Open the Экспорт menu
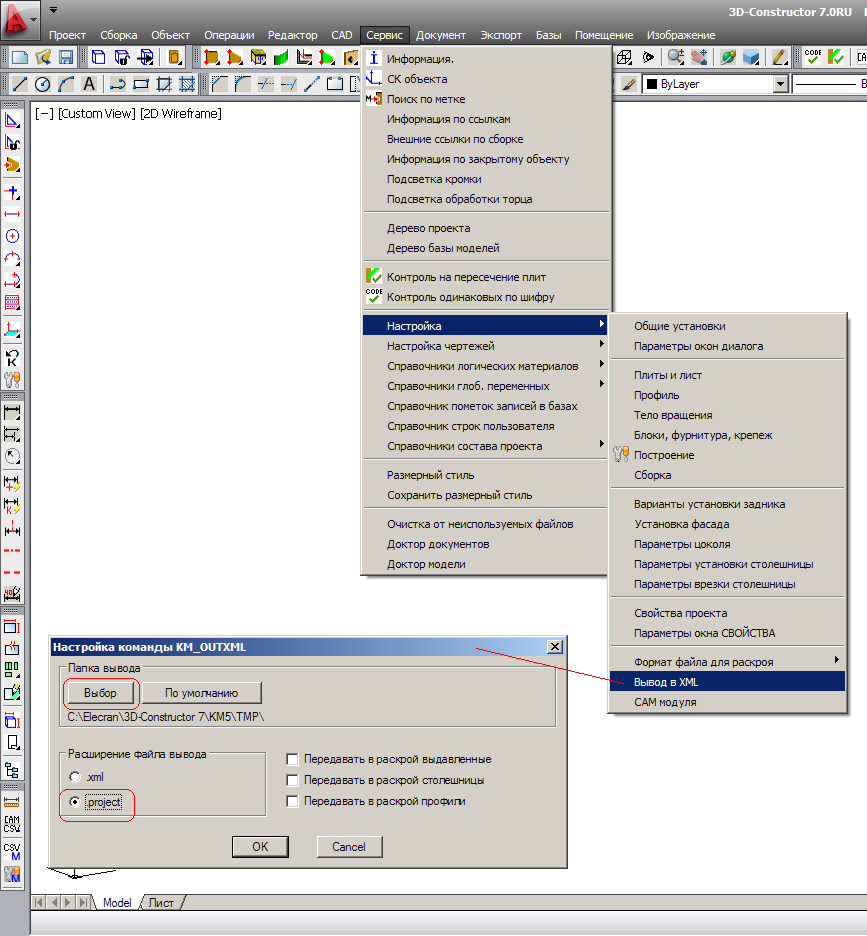 coord(501,35)
